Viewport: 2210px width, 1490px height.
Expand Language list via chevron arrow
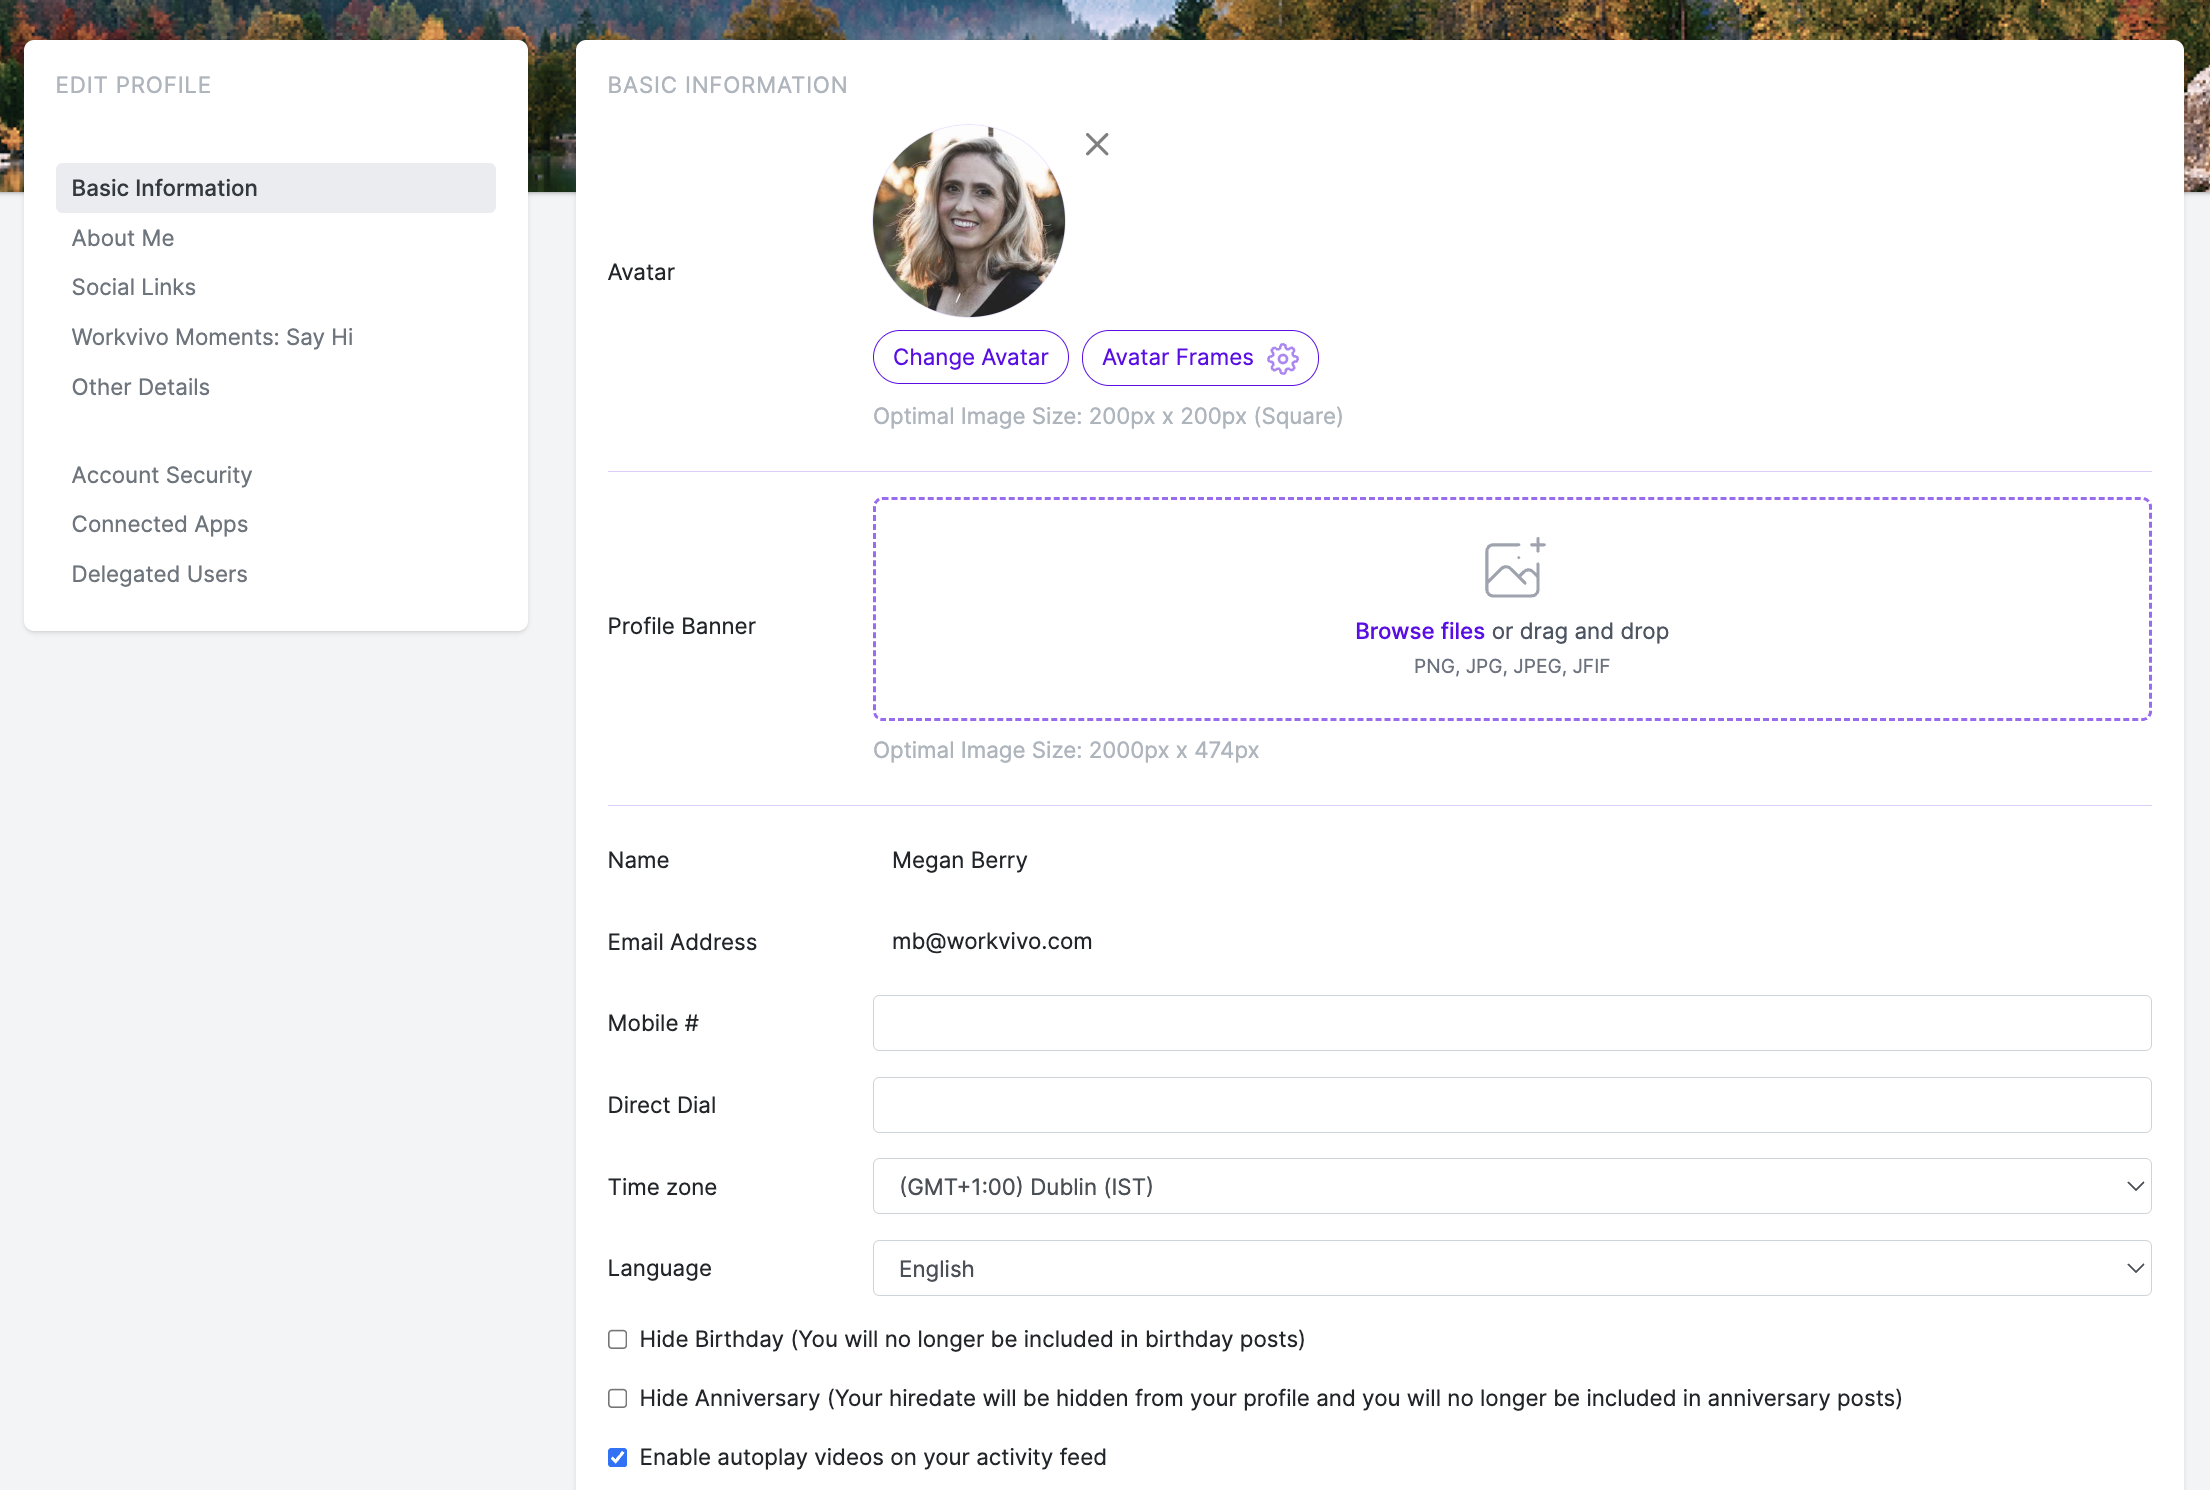coord(2135,1268)
